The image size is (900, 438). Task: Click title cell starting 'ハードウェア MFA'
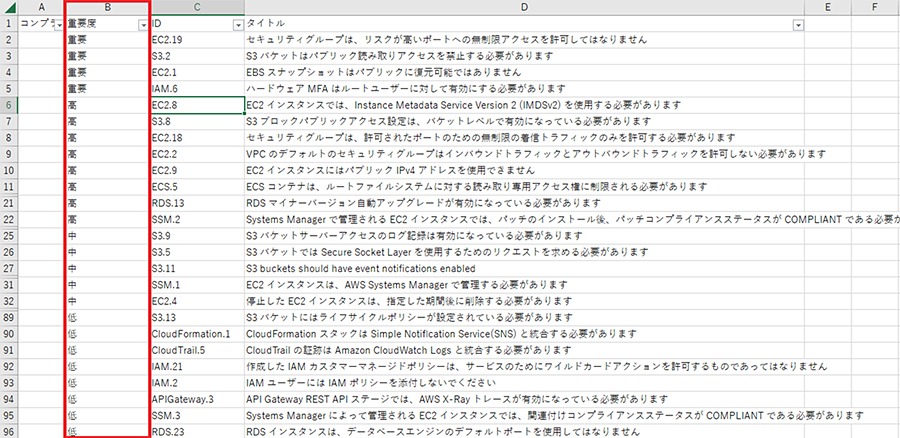click(x=524, y=88)
